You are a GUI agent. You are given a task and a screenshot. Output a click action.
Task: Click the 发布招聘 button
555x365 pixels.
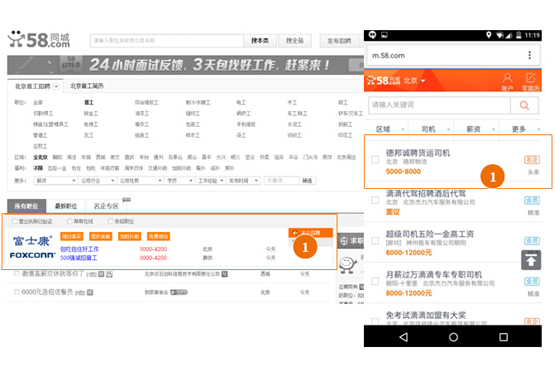coord(339,41)
